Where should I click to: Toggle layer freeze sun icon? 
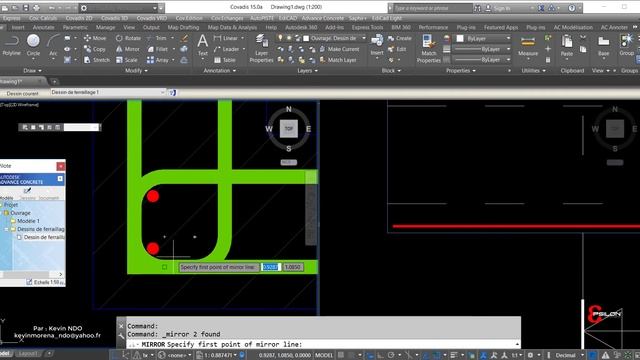tap(289, 38)
